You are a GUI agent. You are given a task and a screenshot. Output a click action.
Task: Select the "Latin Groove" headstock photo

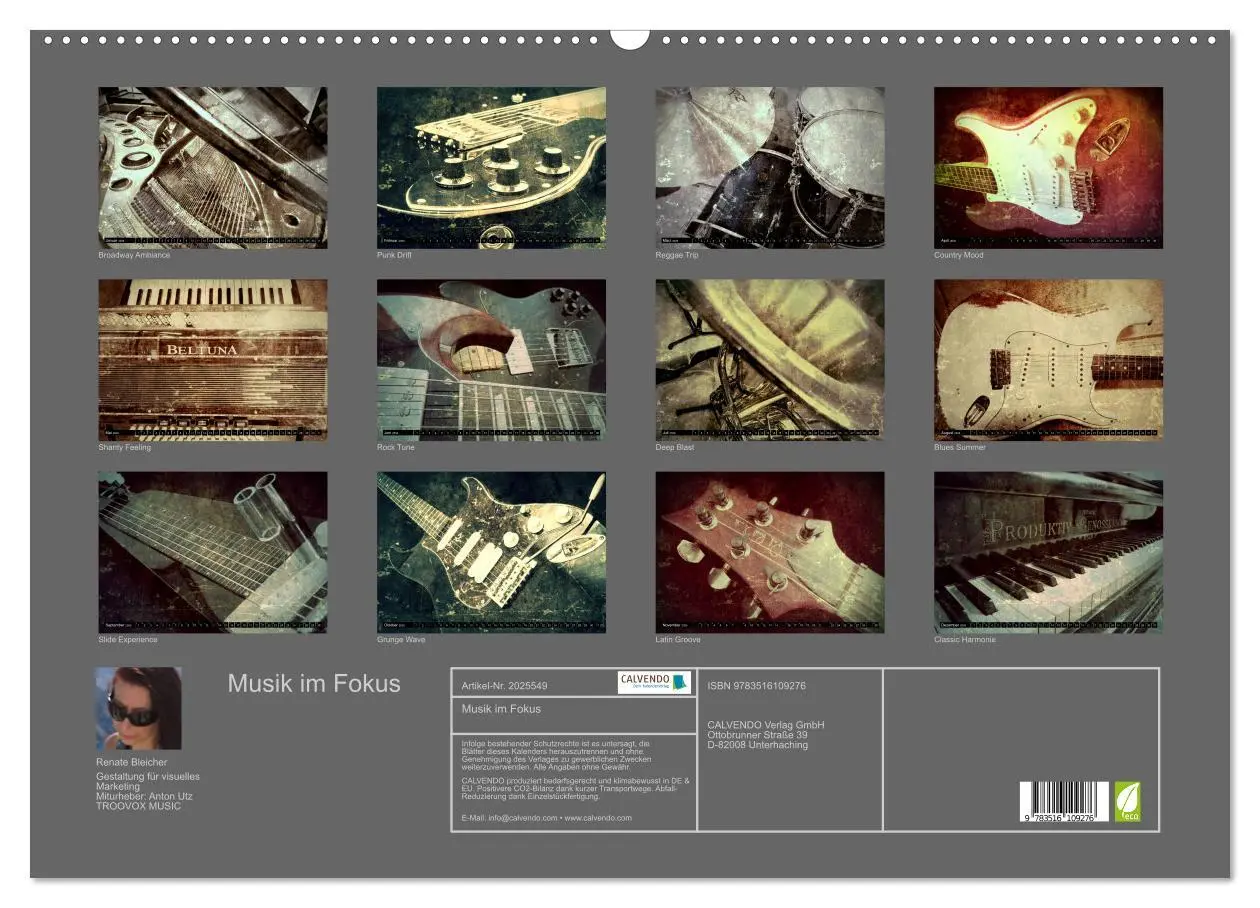click(x=770, y=552)
